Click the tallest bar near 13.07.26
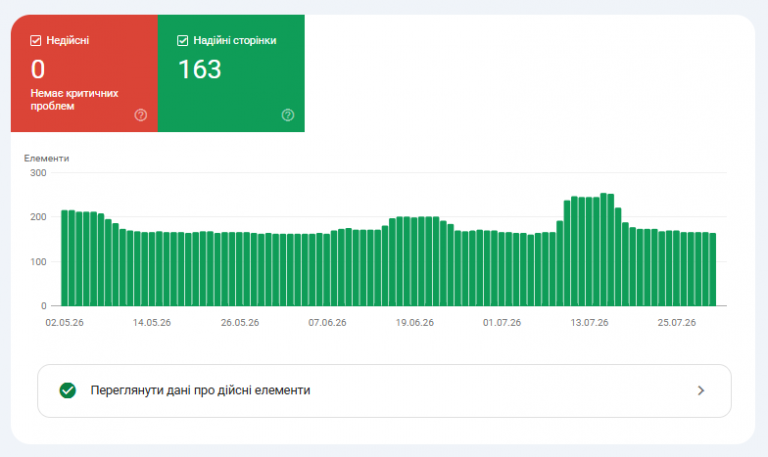Image resolution: width=768 pixels, height=457 pixels. pos(603,249)
